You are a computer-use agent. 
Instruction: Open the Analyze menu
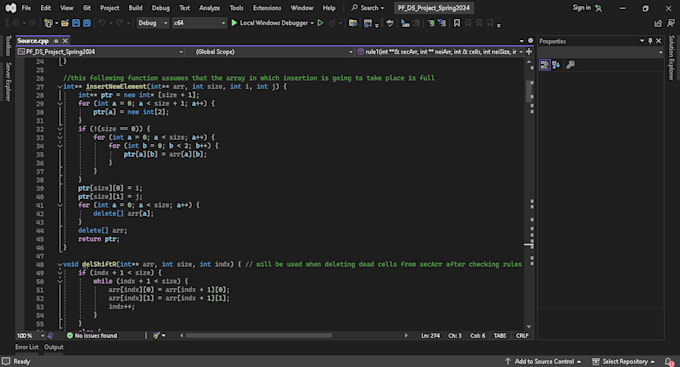tap(209, 8)
